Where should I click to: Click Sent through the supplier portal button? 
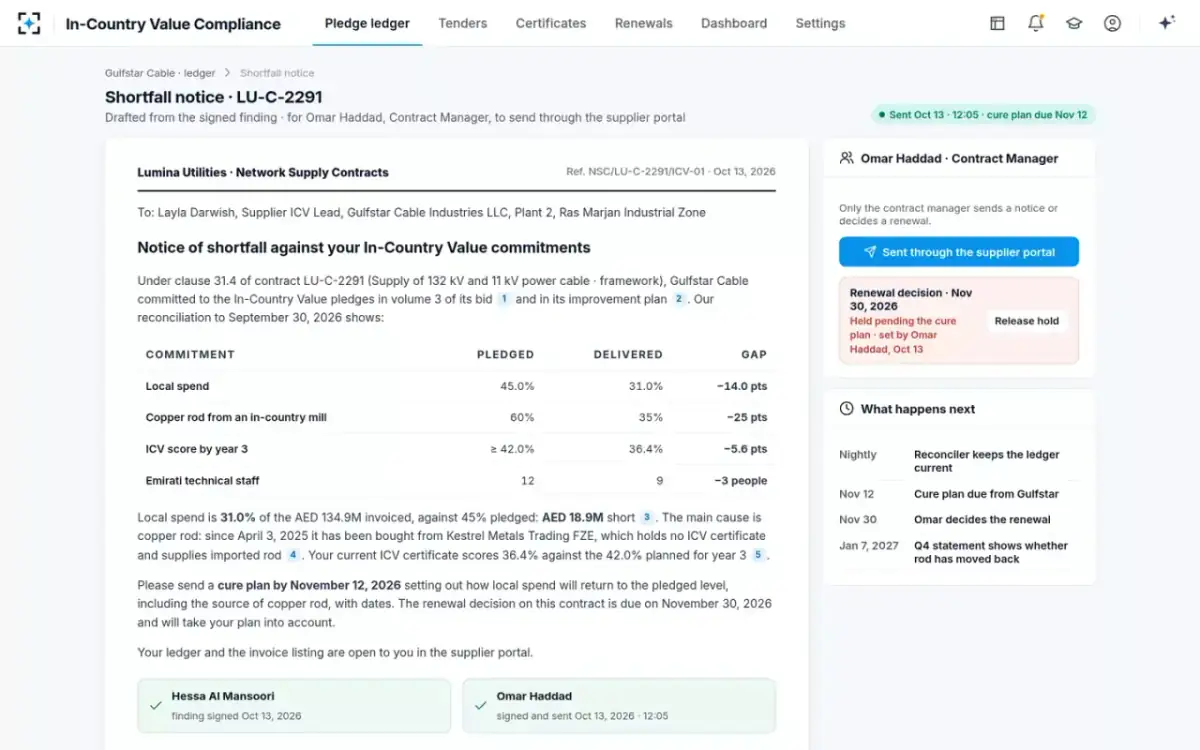[959, 252]
